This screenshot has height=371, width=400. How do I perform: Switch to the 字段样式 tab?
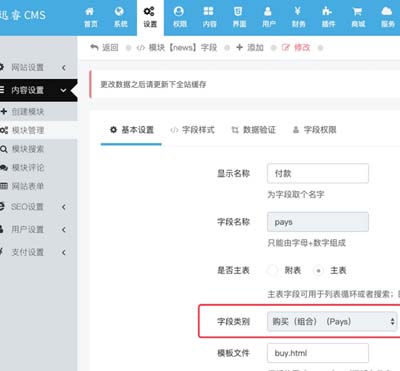click(x=193, y=130)
